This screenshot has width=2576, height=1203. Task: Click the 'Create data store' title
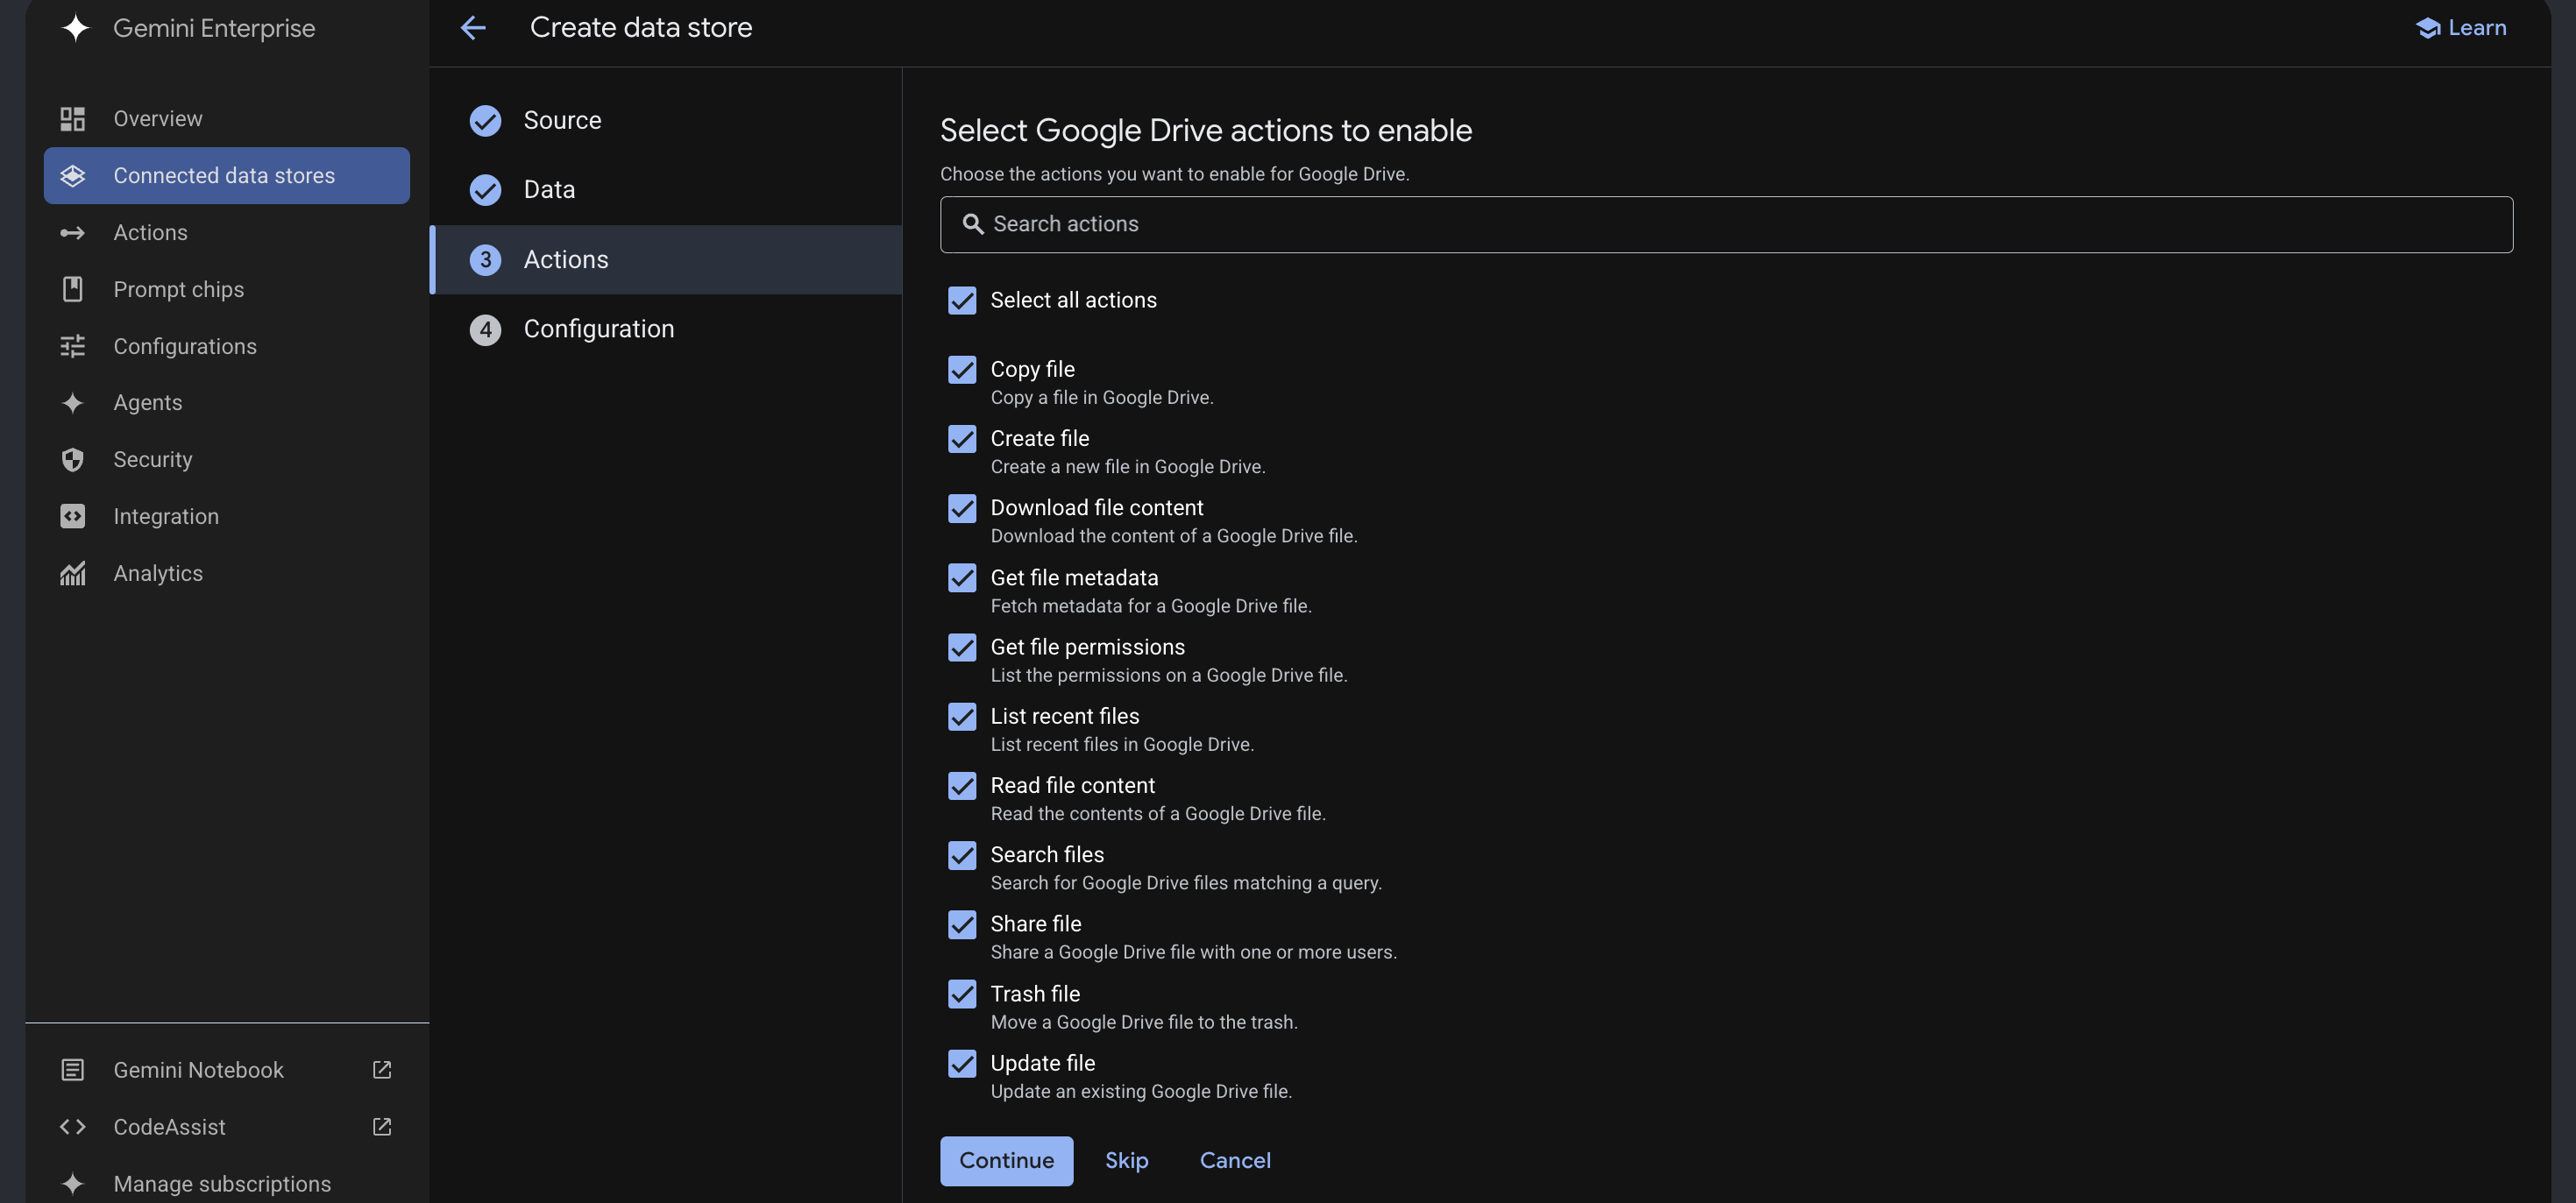(x=641, y=28)
